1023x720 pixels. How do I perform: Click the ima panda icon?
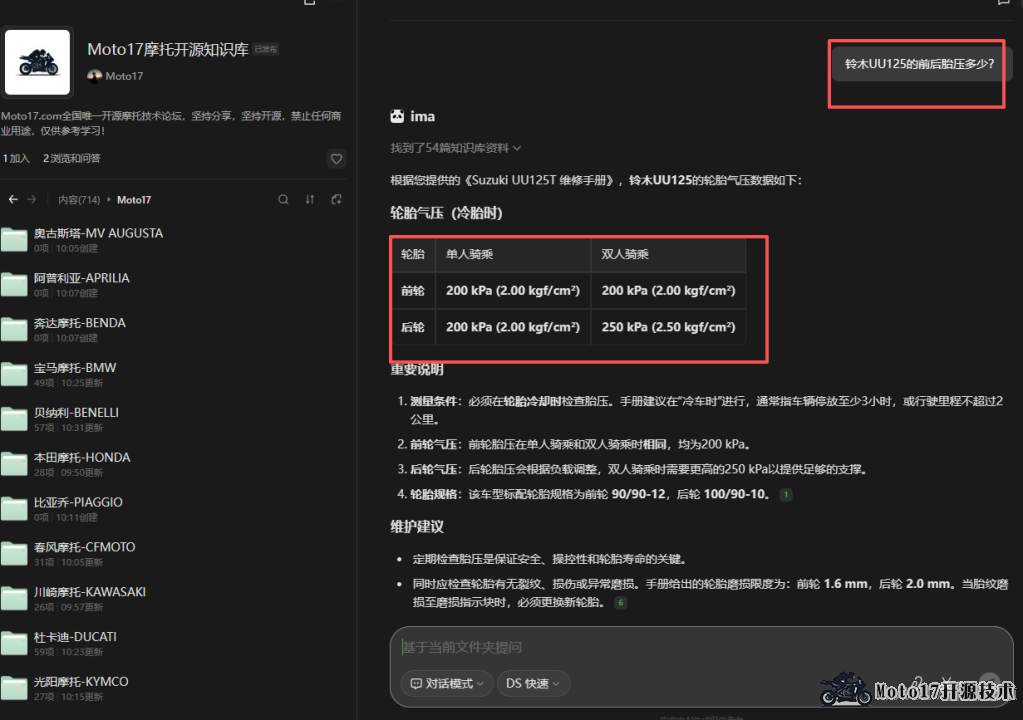click(x=397, y=117)
